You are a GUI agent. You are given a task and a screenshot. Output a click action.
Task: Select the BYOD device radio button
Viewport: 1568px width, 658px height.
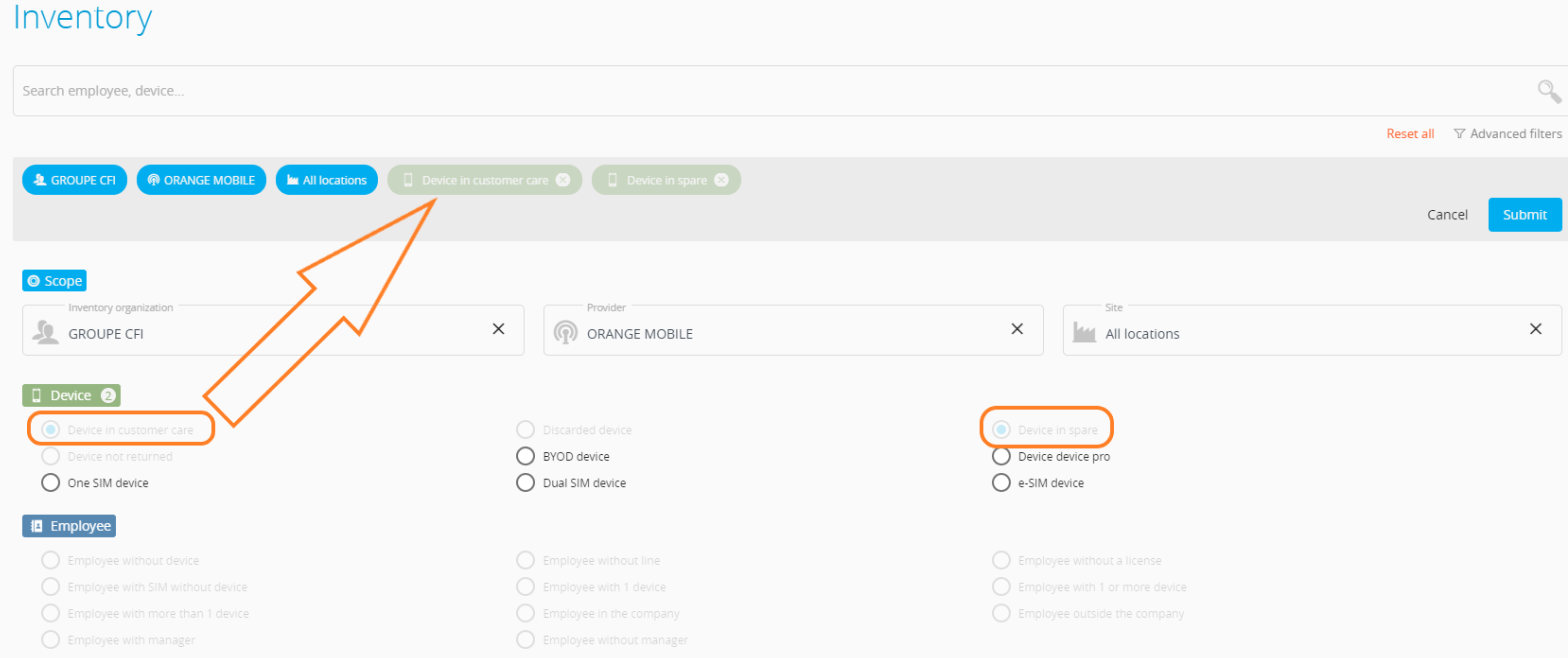tap(525, 457)
